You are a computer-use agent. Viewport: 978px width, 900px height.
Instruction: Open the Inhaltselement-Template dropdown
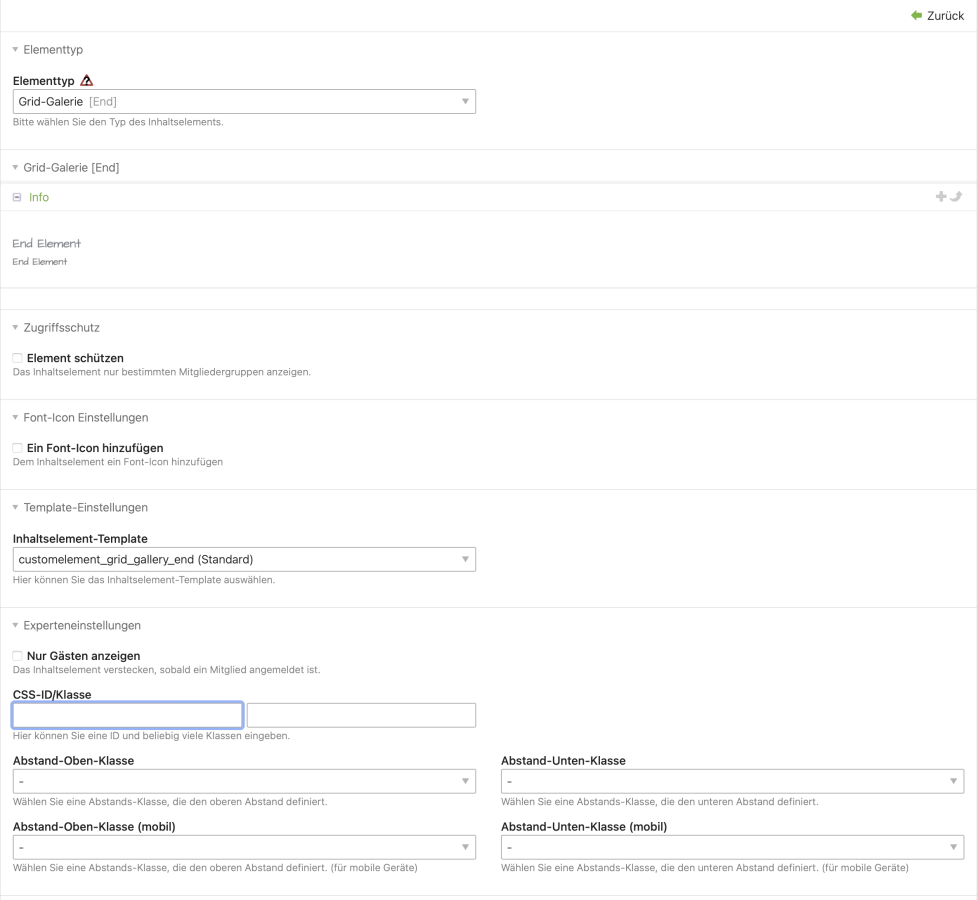[244, 559]
